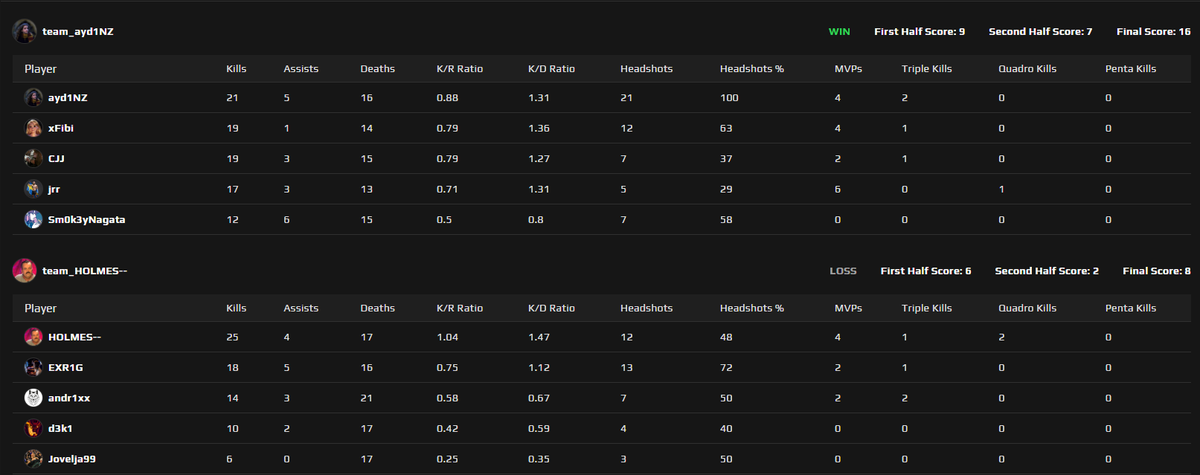1200x475 pixels.
Task: Click jrr MVPs value 6
Action: point(837,188)
